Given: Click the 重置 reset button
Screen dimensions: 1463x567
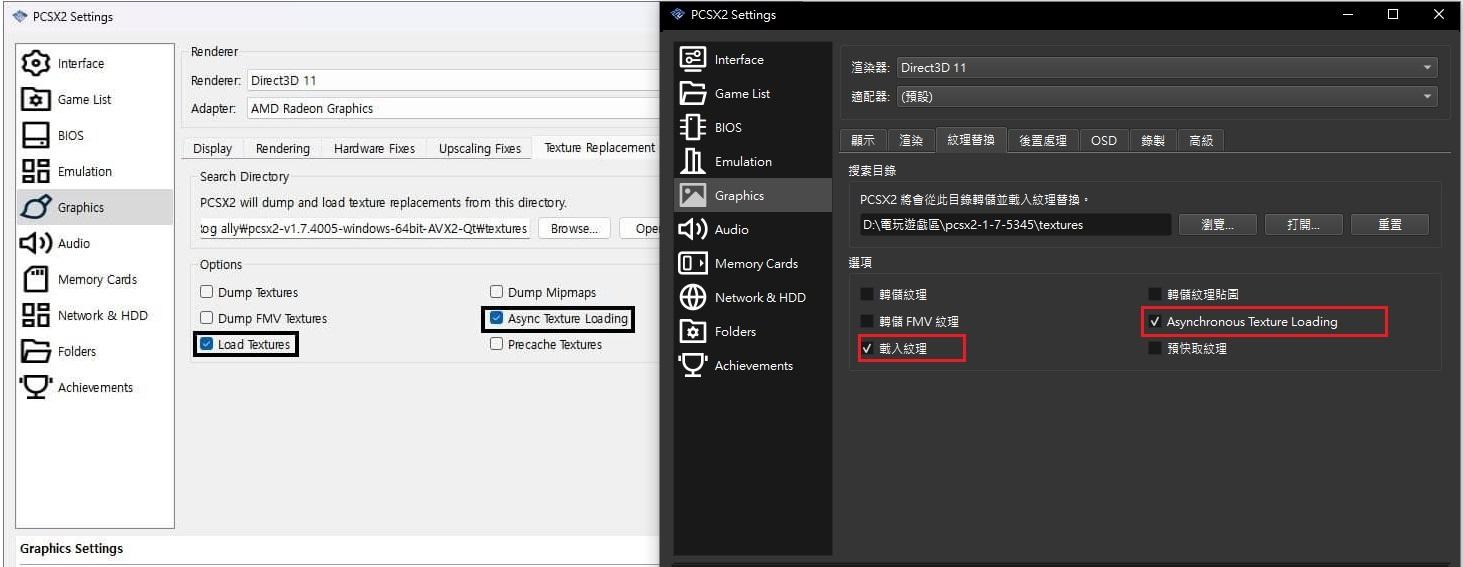Looking at the screenshot, I should click(1389, 225).
